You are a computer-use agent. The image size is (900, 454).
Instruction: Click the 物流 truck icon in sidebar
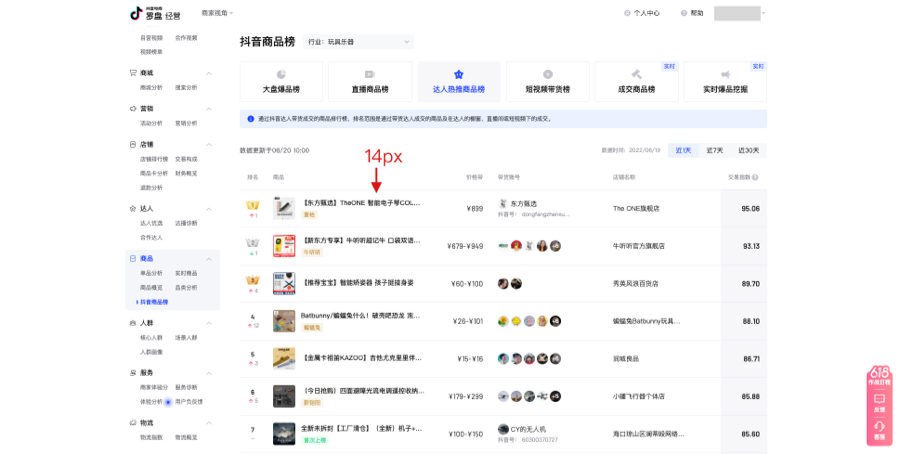(133, 422)
